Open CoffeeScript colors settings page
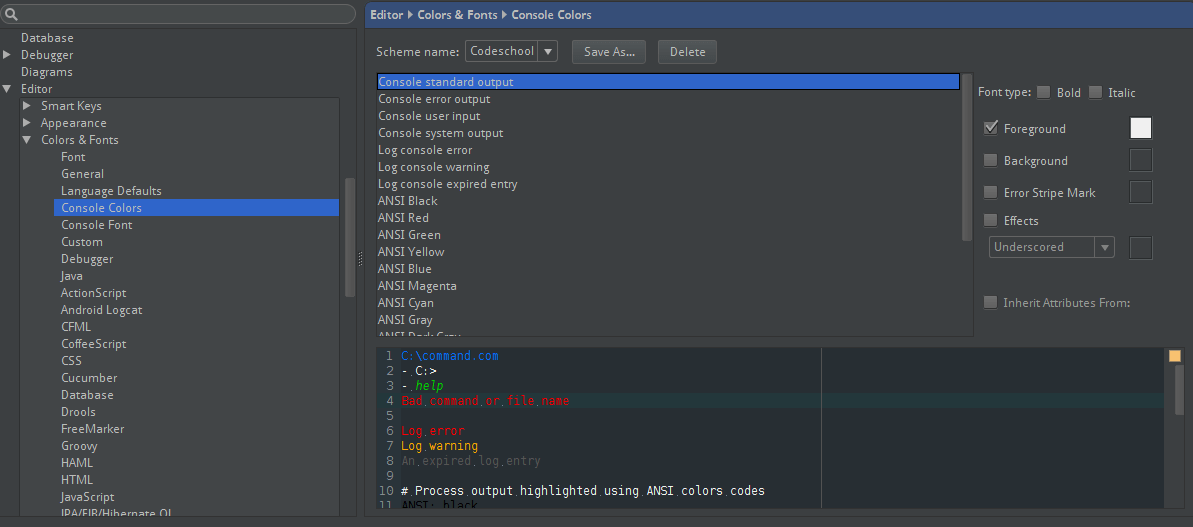The width and height of the screenshot is (1193, 527). (x=94, y=344)
